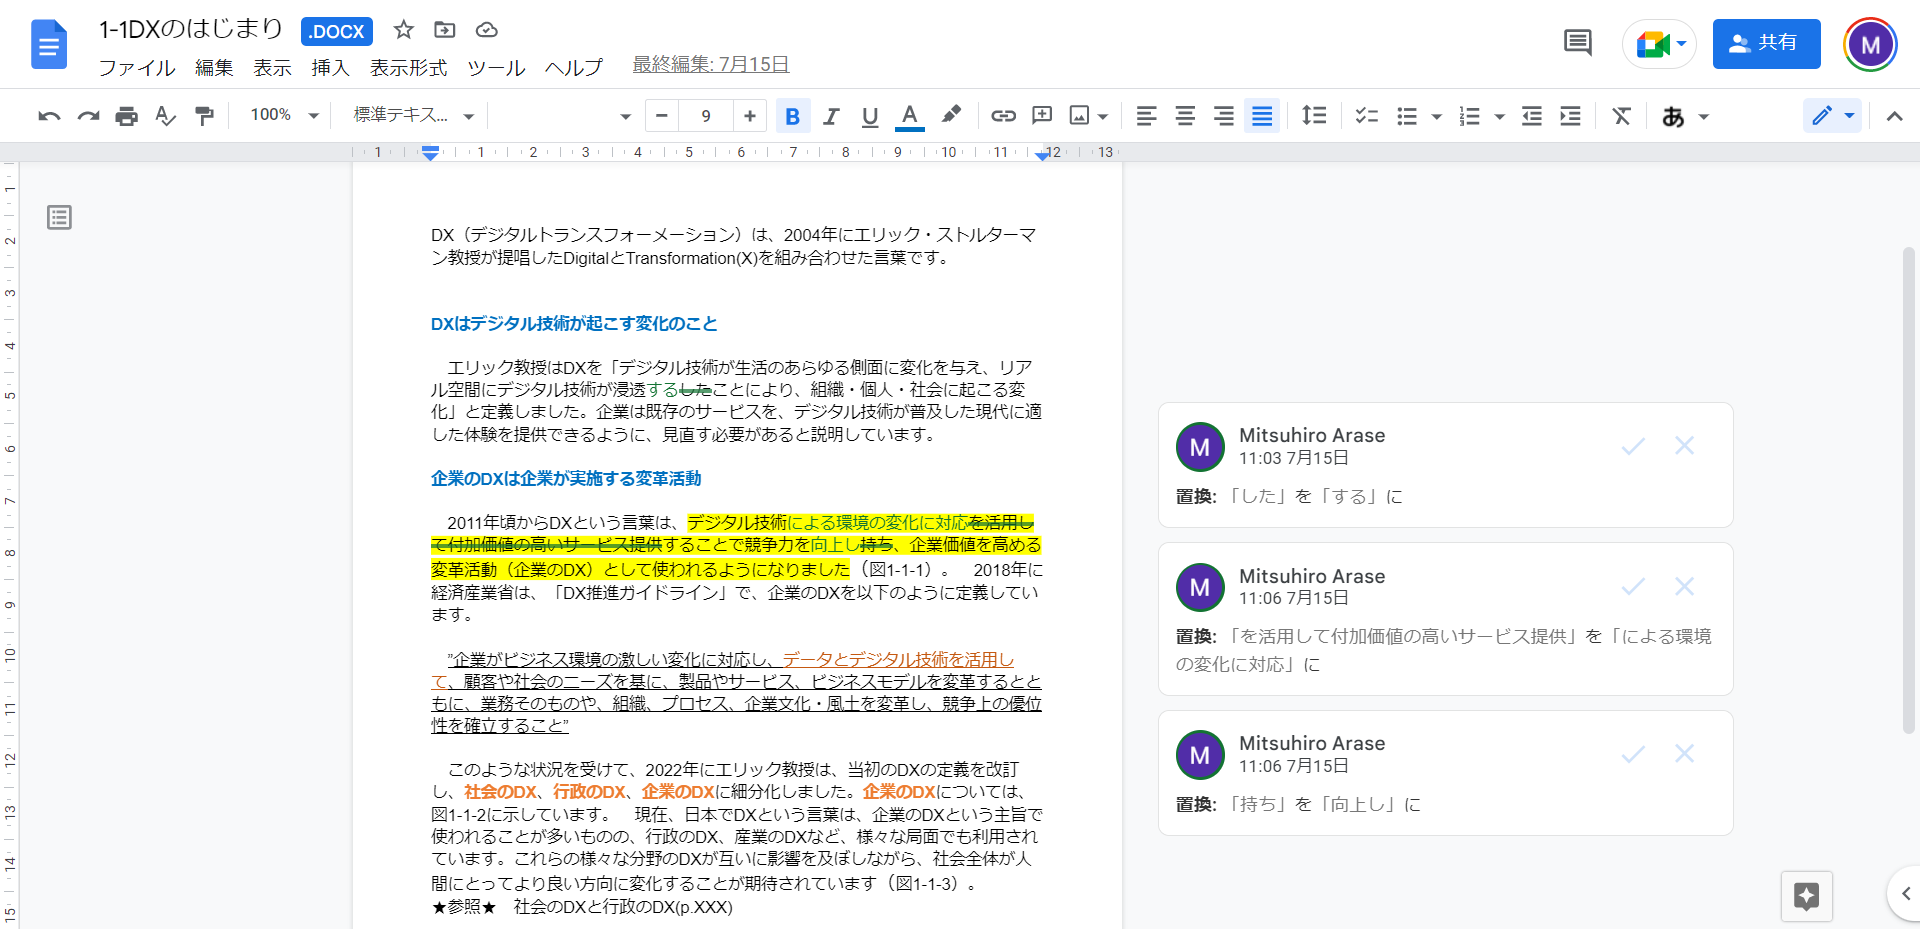Open the ファイル menu

137,67
